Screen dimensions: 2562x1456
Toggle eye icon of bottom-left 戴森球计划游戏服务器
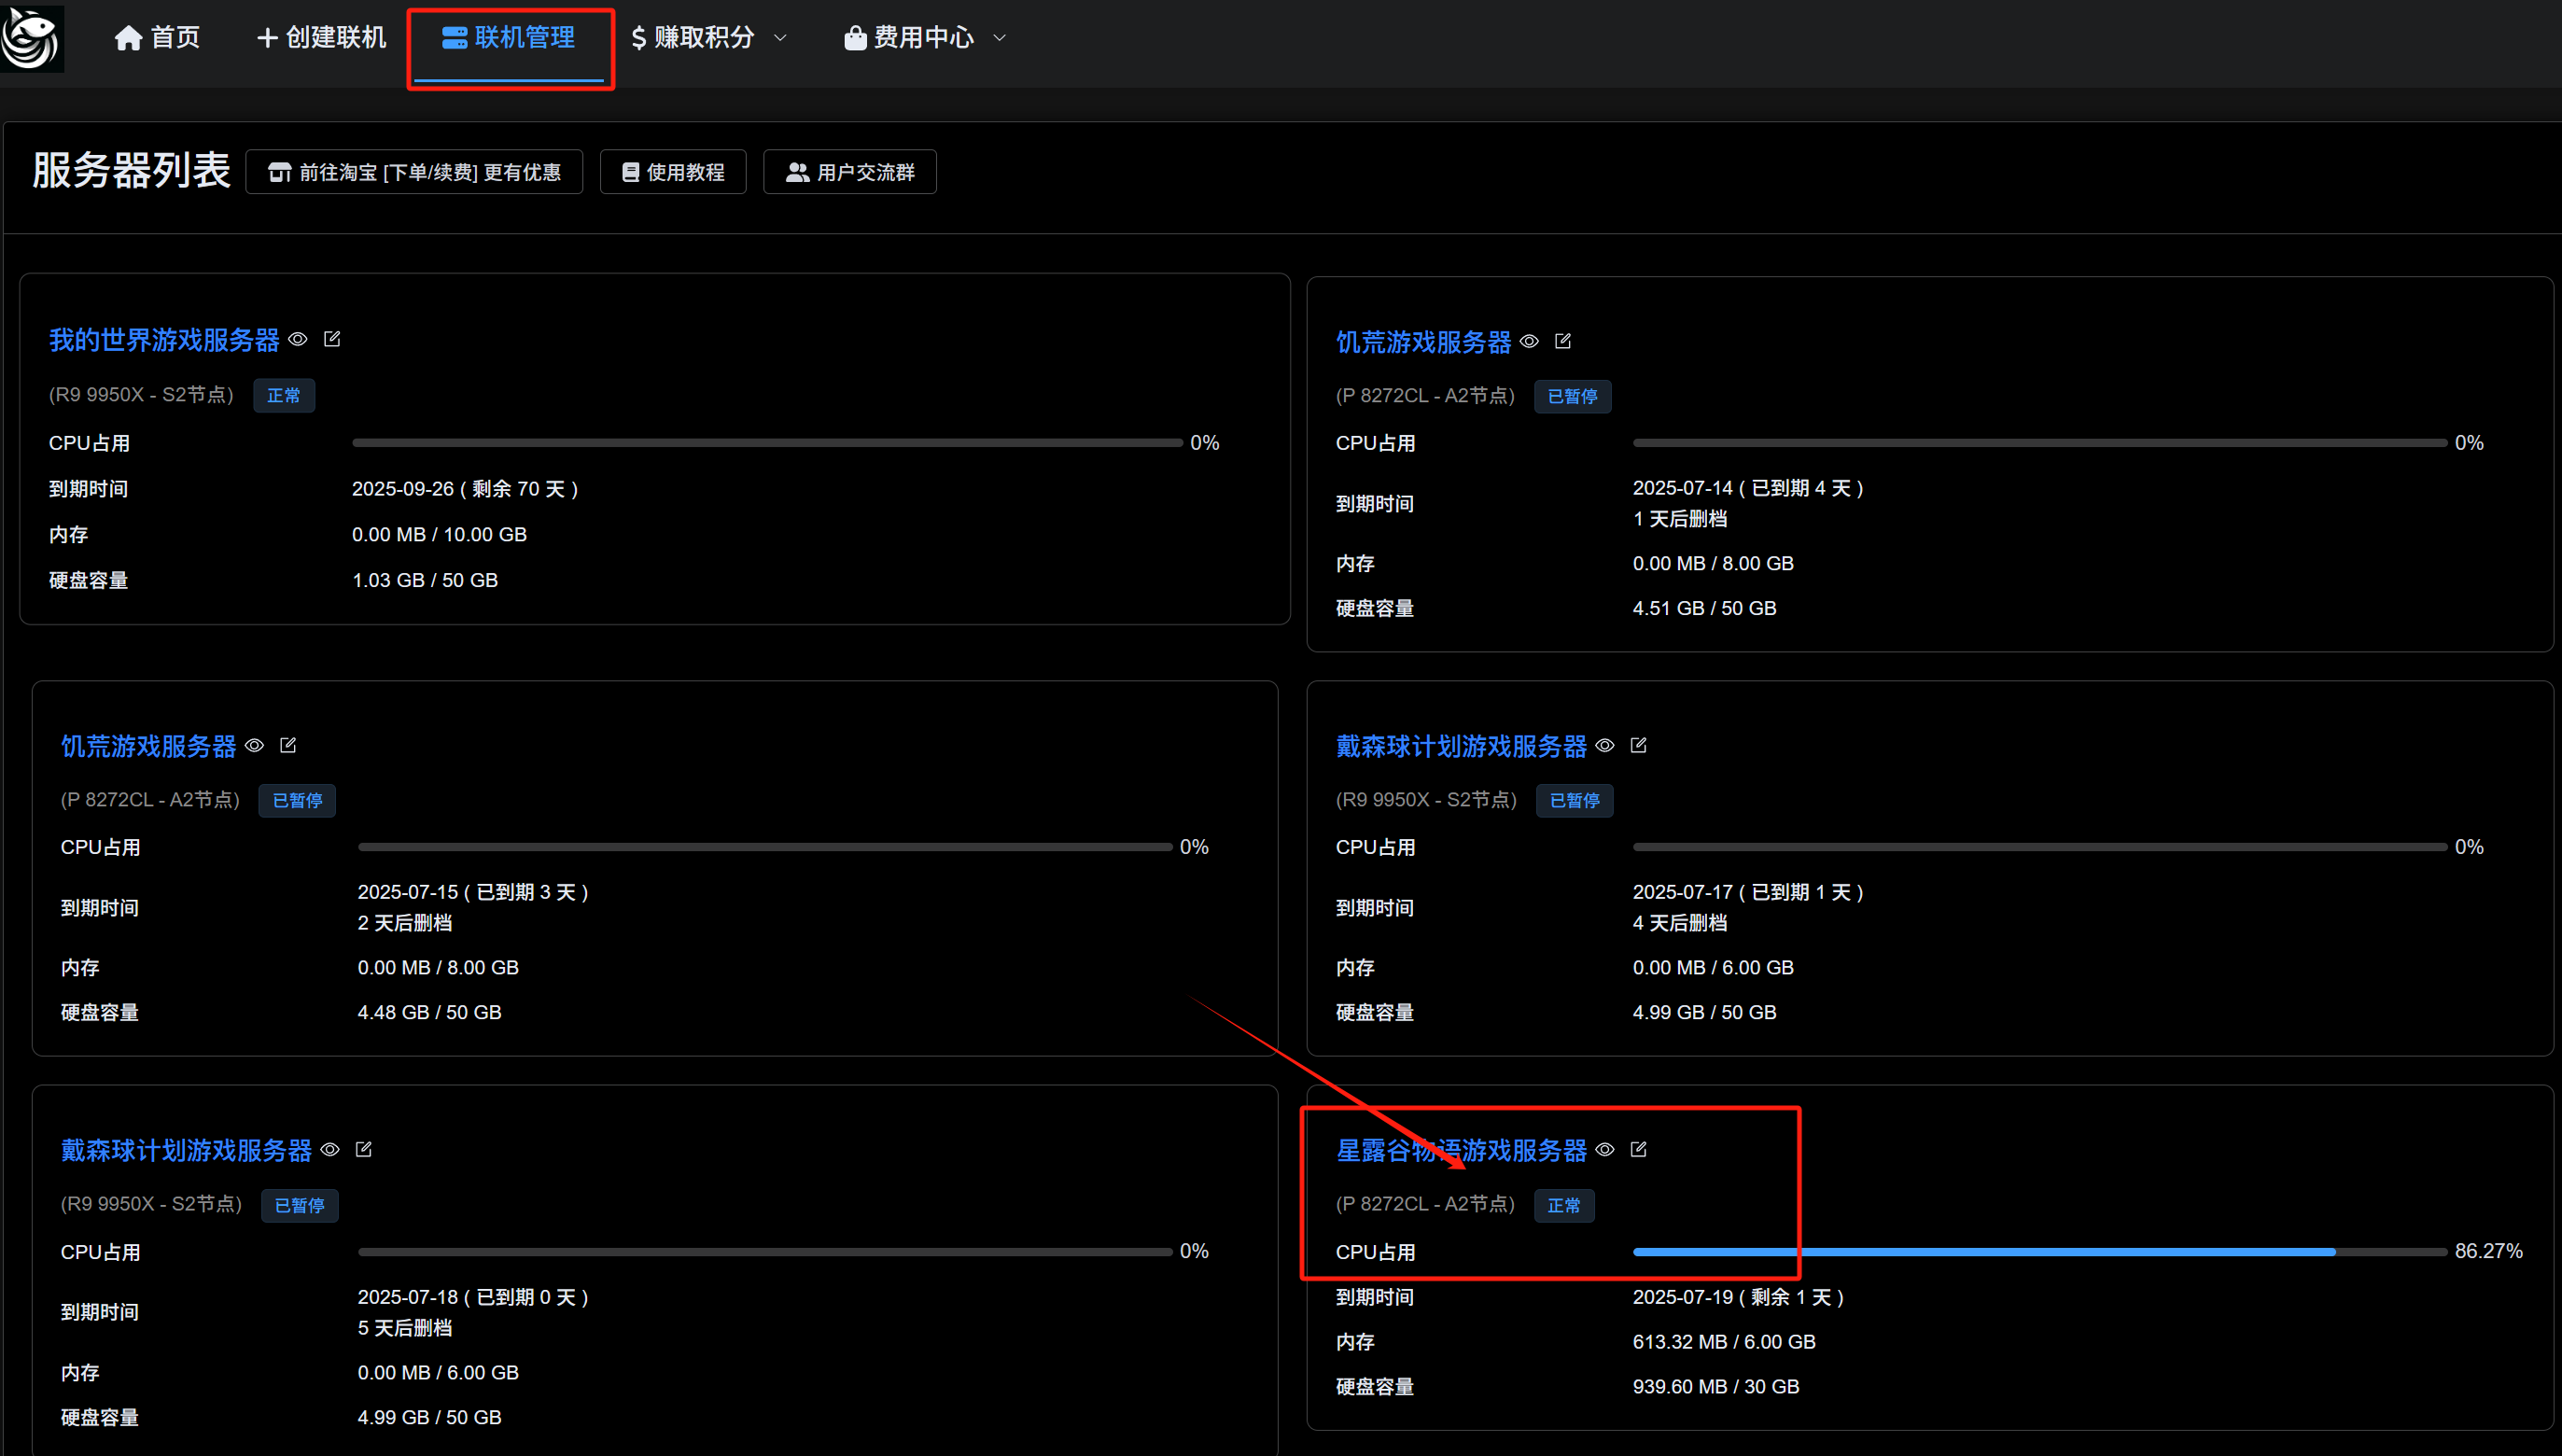(330, 1150)
